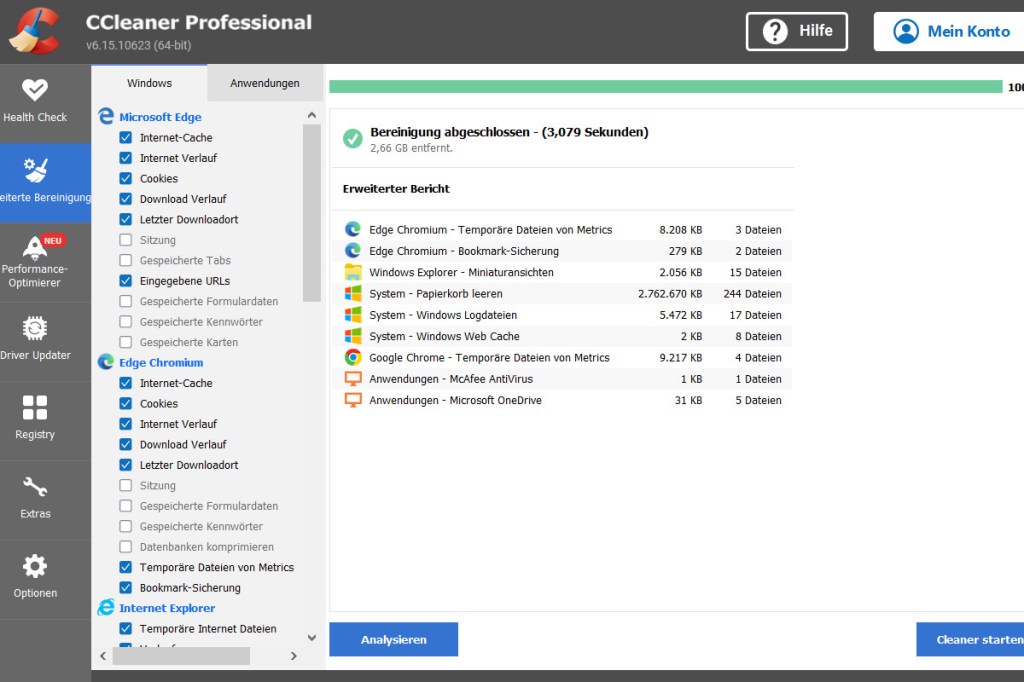
Task: Enable Edge Chromium Sitzung checkbox
Action: point(126,485)
